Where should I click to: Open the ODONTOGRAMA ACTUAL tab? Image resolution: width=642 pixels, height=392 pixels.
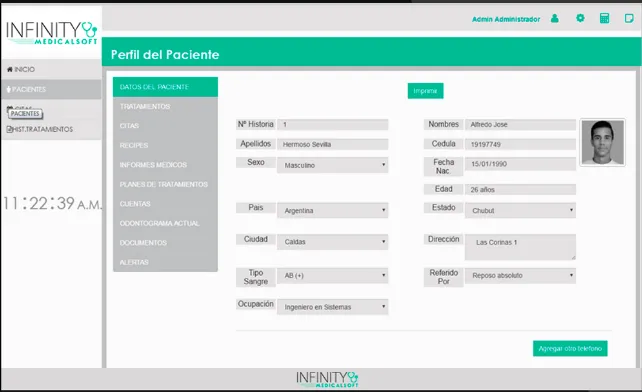(x=165, y=223)
